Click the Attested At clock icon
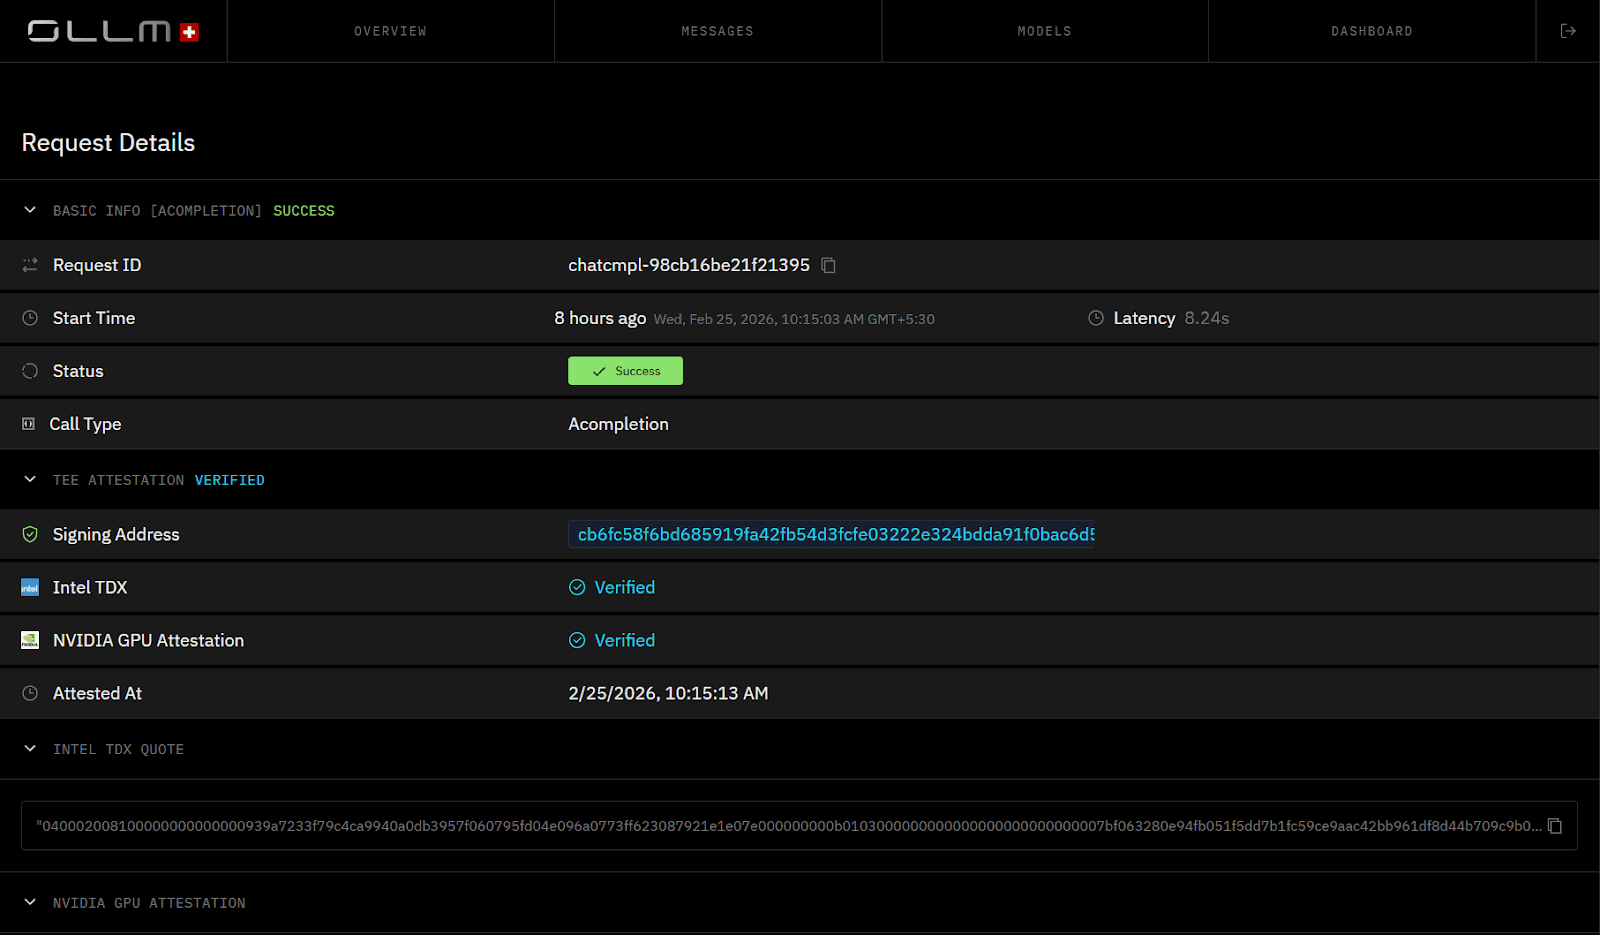The image size is (1600, 935). click(x=30, y=693)
